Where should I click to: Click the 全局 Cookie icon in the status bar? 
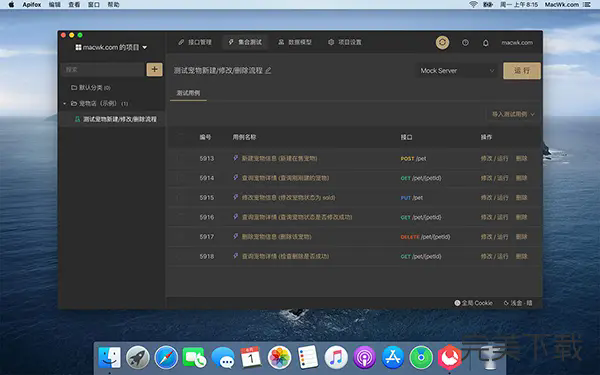click(x=457, y=303)
